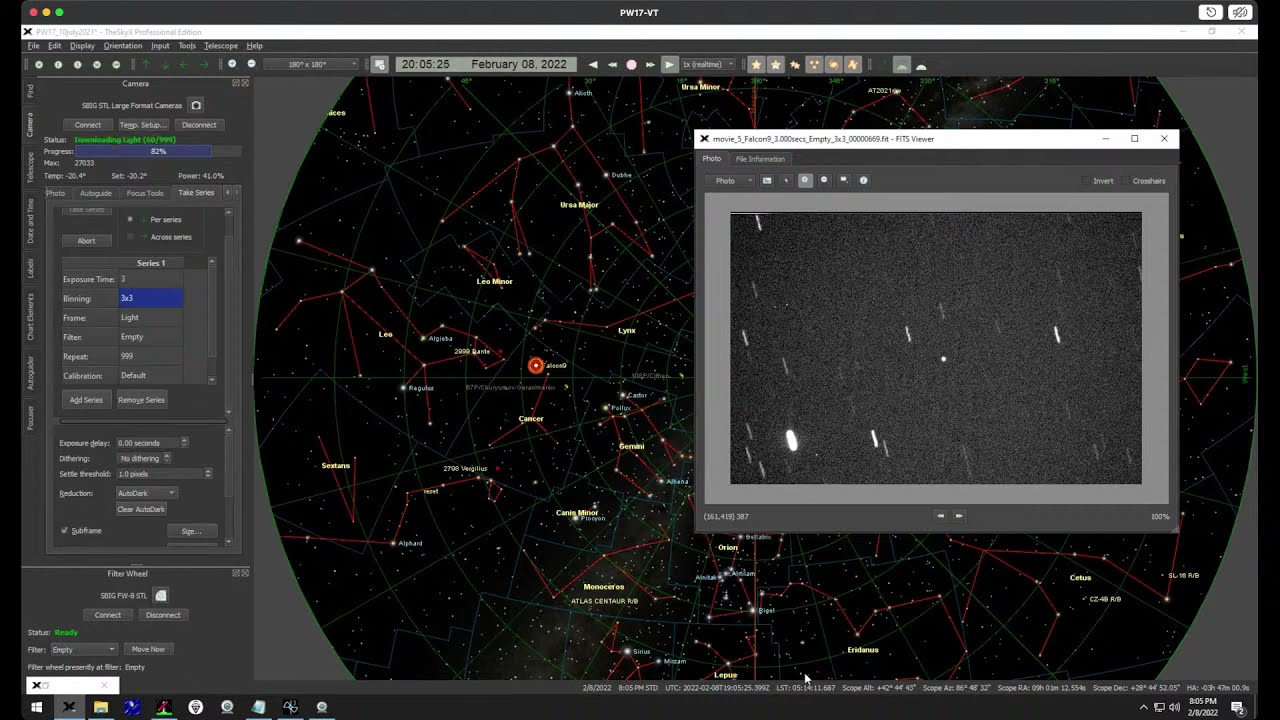Viewport: 1280px width, 720px height.
Task: Enable the Invert checkbox
Action: click(1086, 181)
